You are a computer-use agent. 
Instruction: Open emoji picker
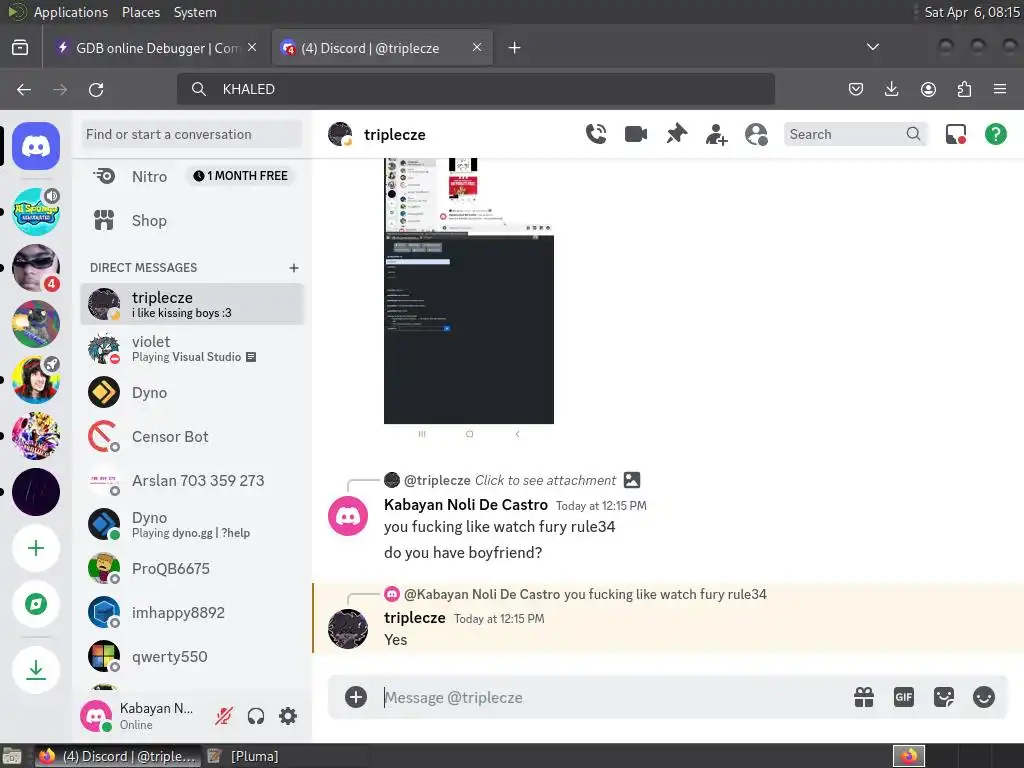(984, 697)
